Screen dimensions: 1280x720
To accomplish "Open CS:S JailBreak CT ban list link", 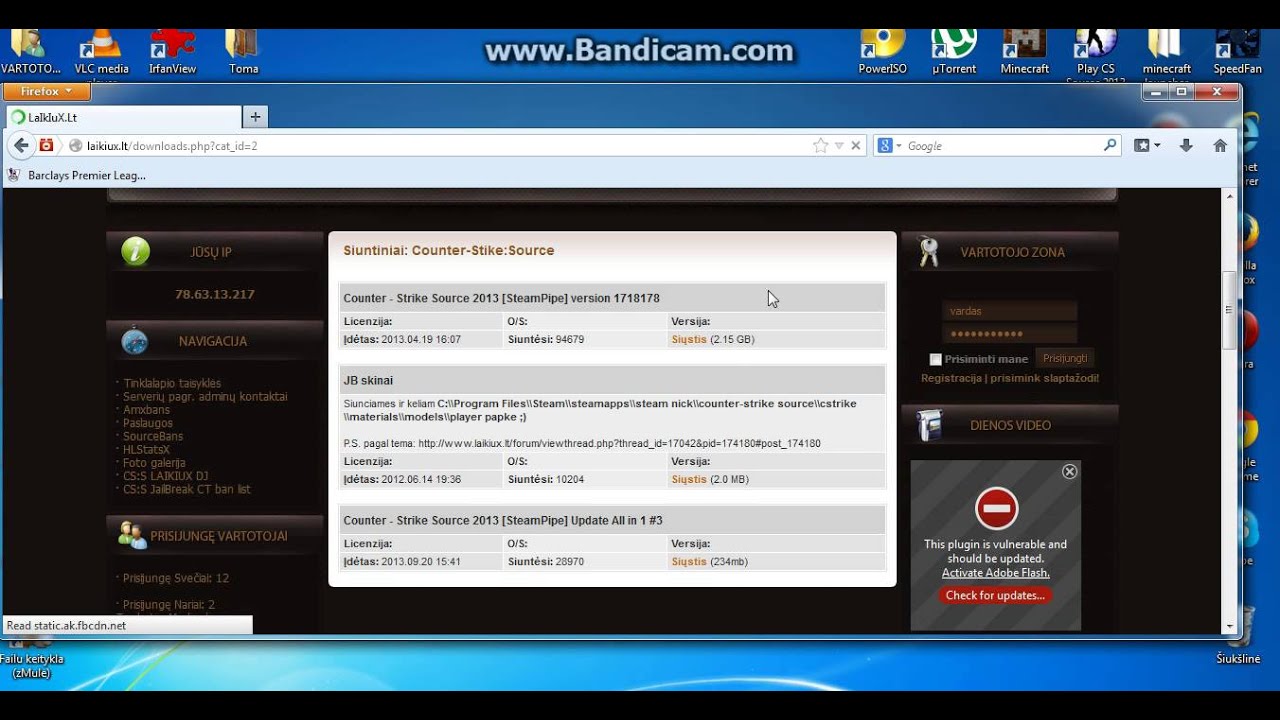I will pyautogui.click(x=186, y=489).
